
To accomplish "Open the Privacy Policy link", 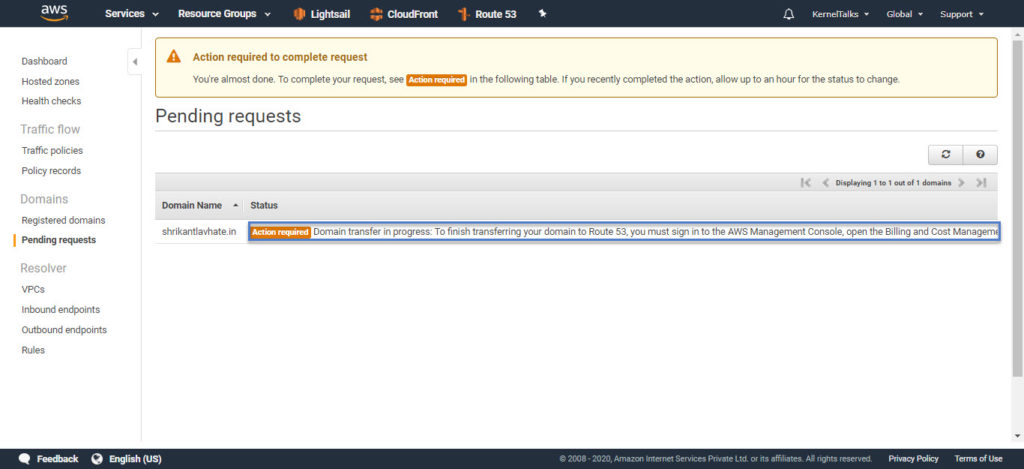I will tap(913, 459).
